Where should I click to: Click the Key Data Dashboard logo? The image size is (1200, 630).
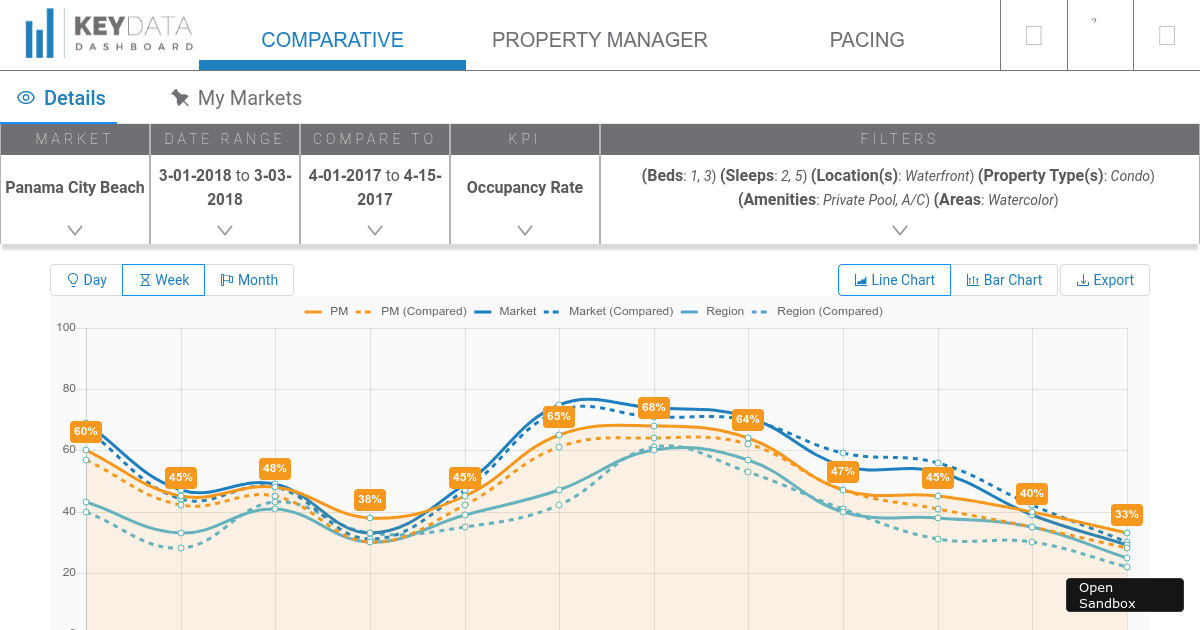[109, 35]
